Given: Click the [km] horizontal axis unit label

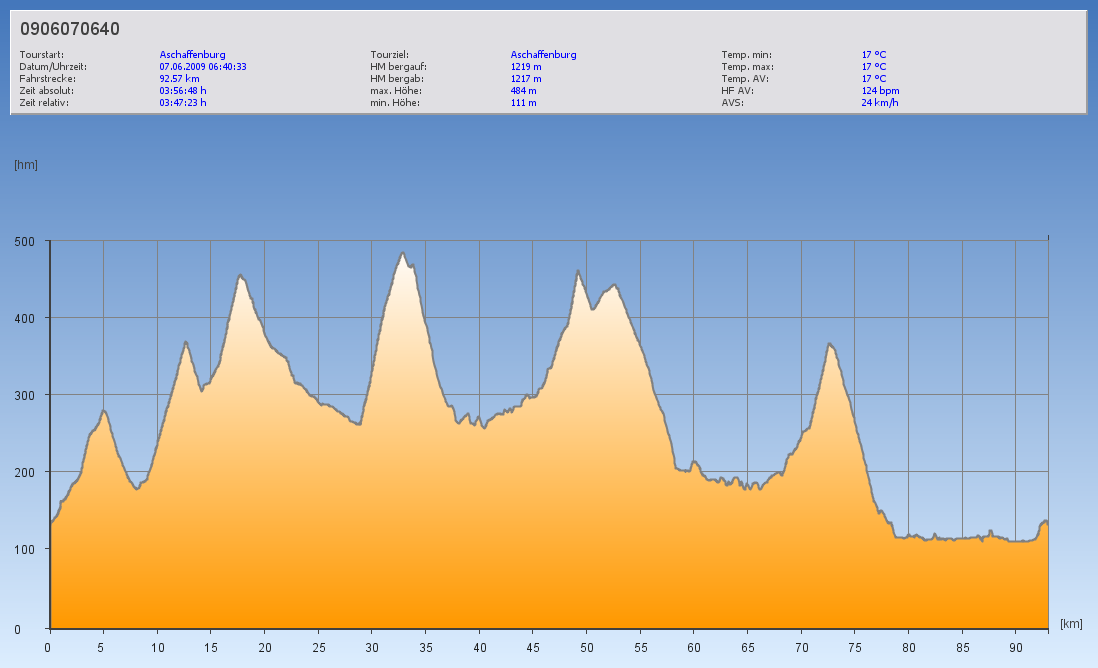Looking at the screenshot, I should pyautogui.click(x=1071, y=624).
